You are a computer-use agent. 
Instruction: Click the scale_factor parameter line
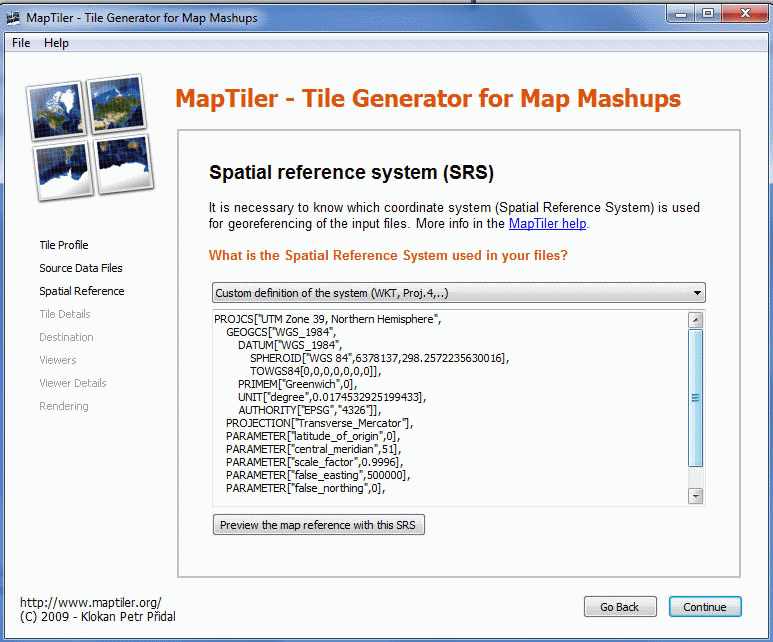click(x=315, y=462)
